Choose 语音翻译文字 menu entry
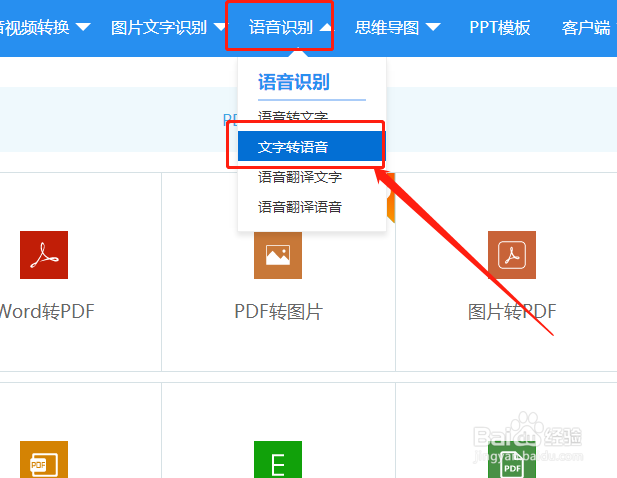The height and width of the screenshot is (478, 617). point(300,177)
